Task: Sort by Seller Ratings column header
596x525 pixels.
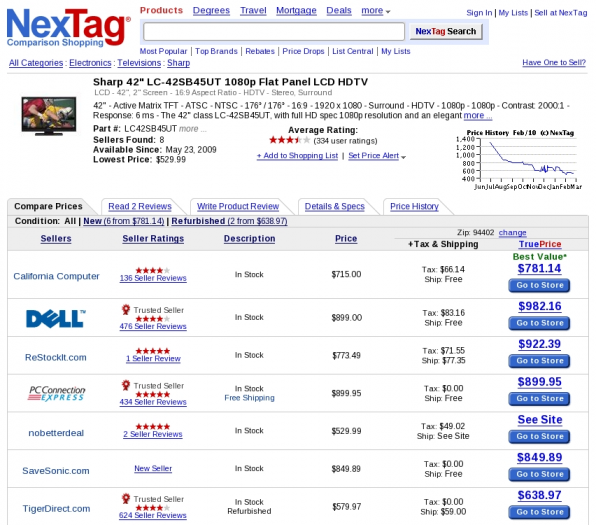Action: 153,239
